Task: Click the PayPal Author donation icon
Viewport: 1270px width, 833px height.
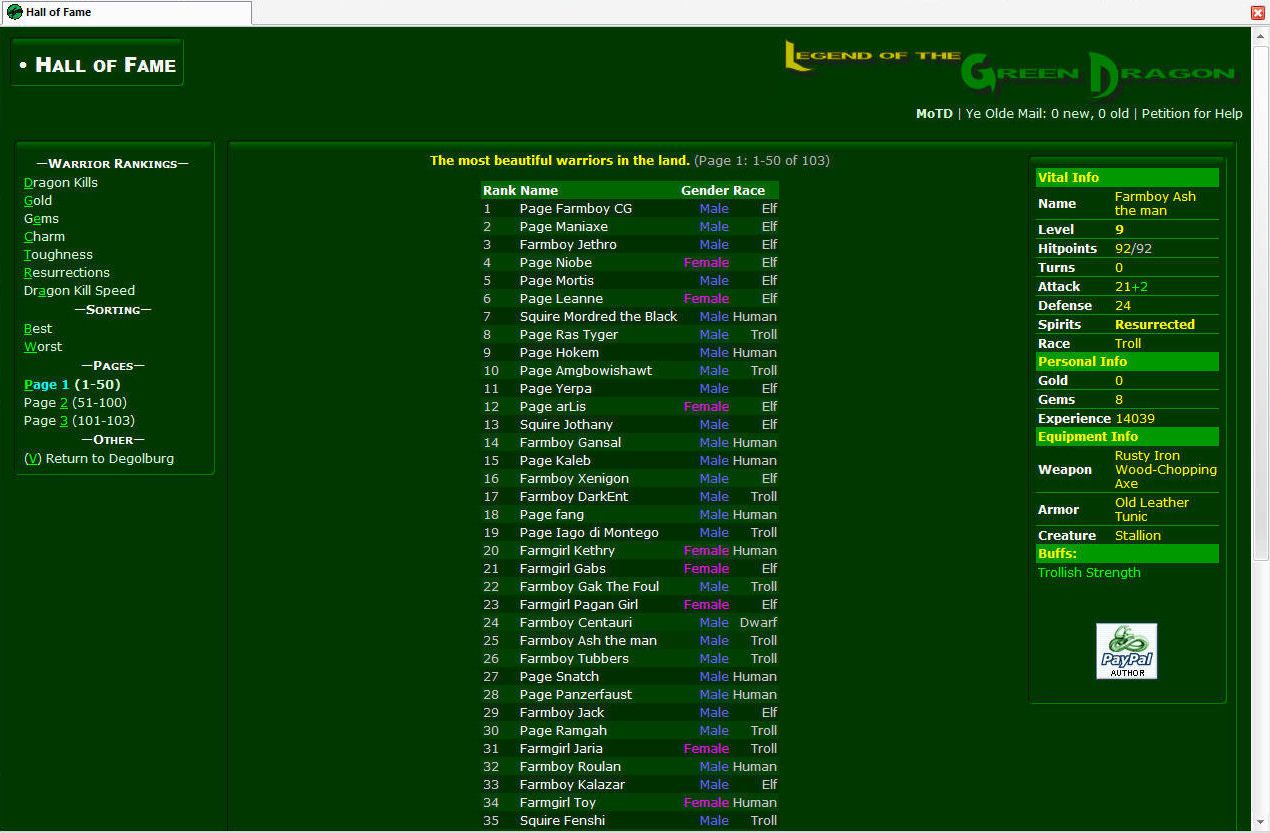Action: [1126, 651]
